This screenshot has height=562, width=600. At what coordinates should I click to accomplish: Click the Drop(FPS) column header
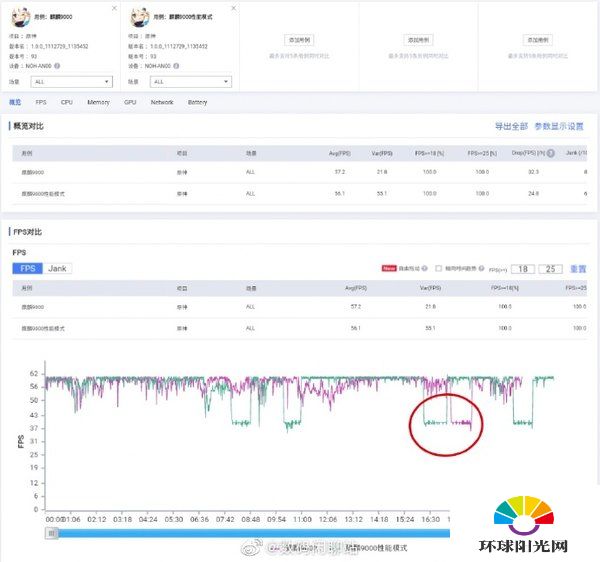(x=528, y=153)
